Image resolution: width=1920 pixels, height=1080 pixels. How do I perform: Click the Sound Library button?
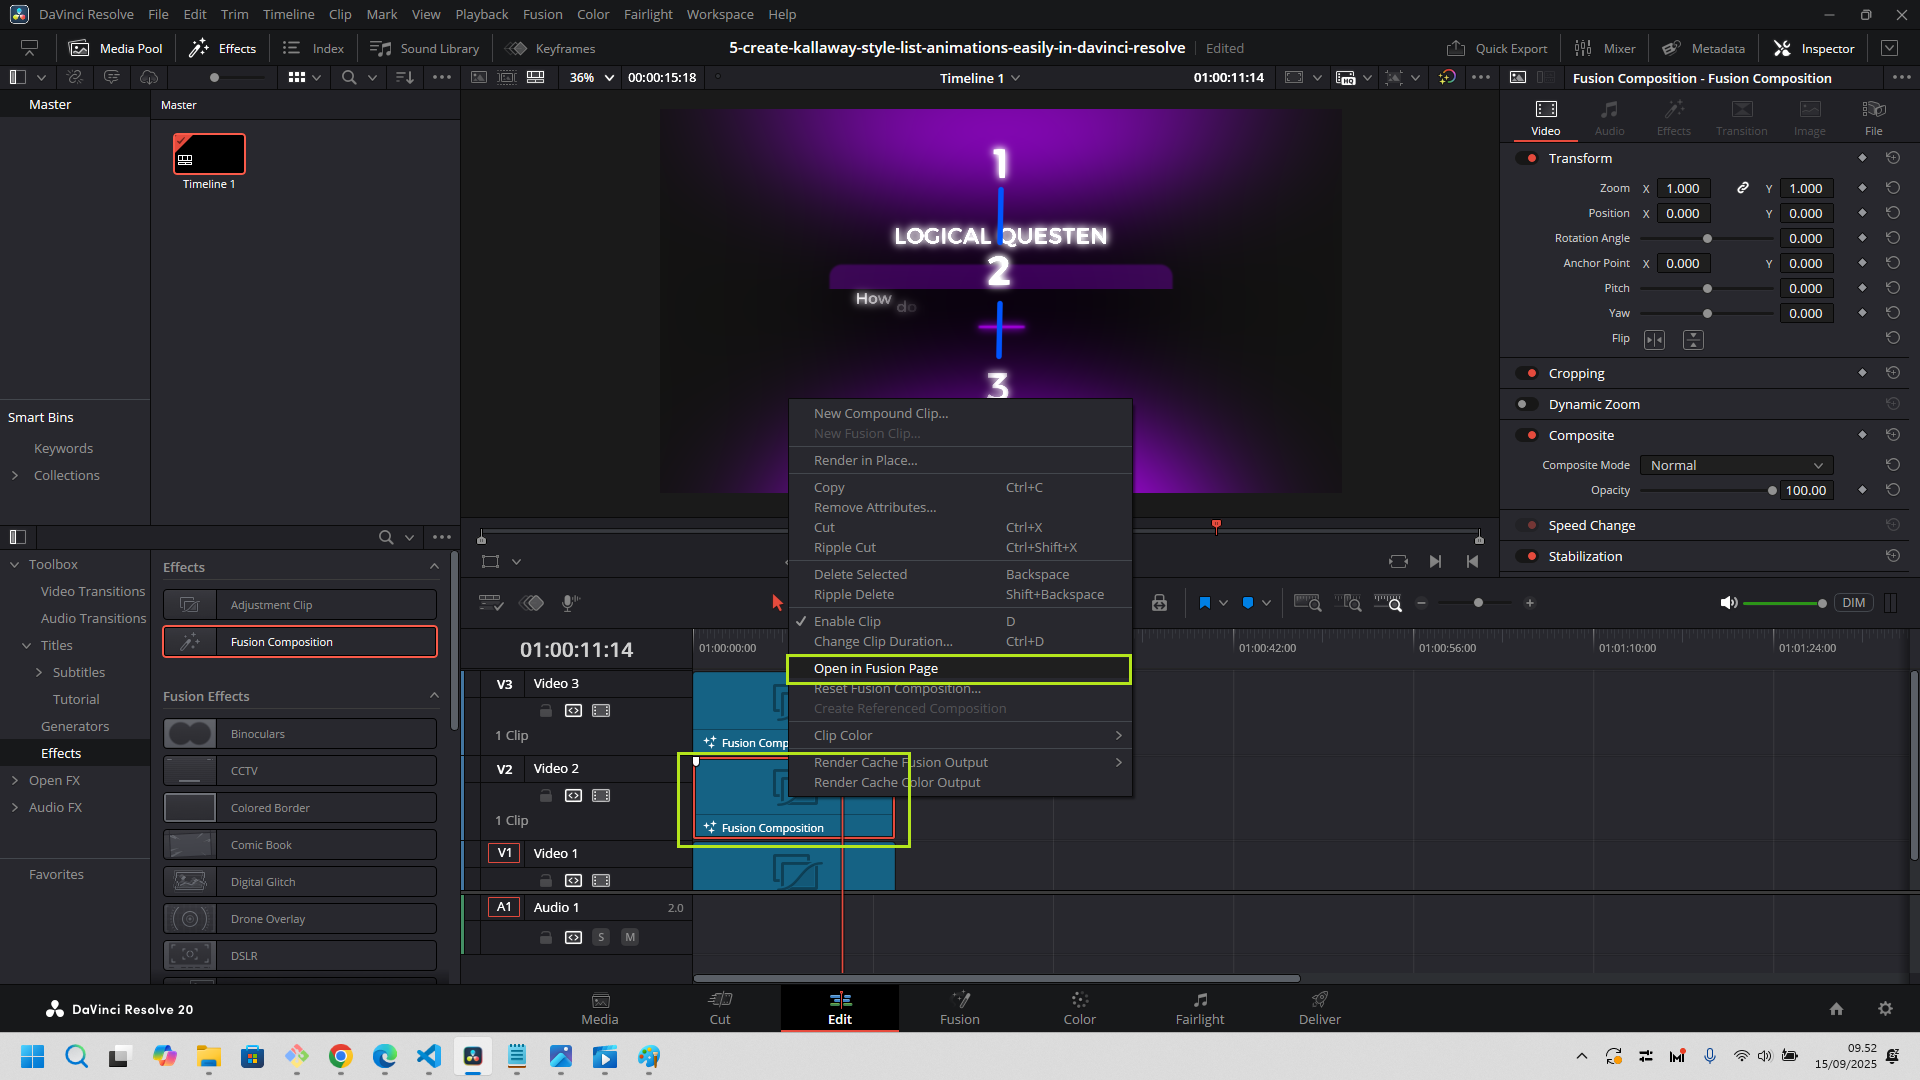point(424,48)
